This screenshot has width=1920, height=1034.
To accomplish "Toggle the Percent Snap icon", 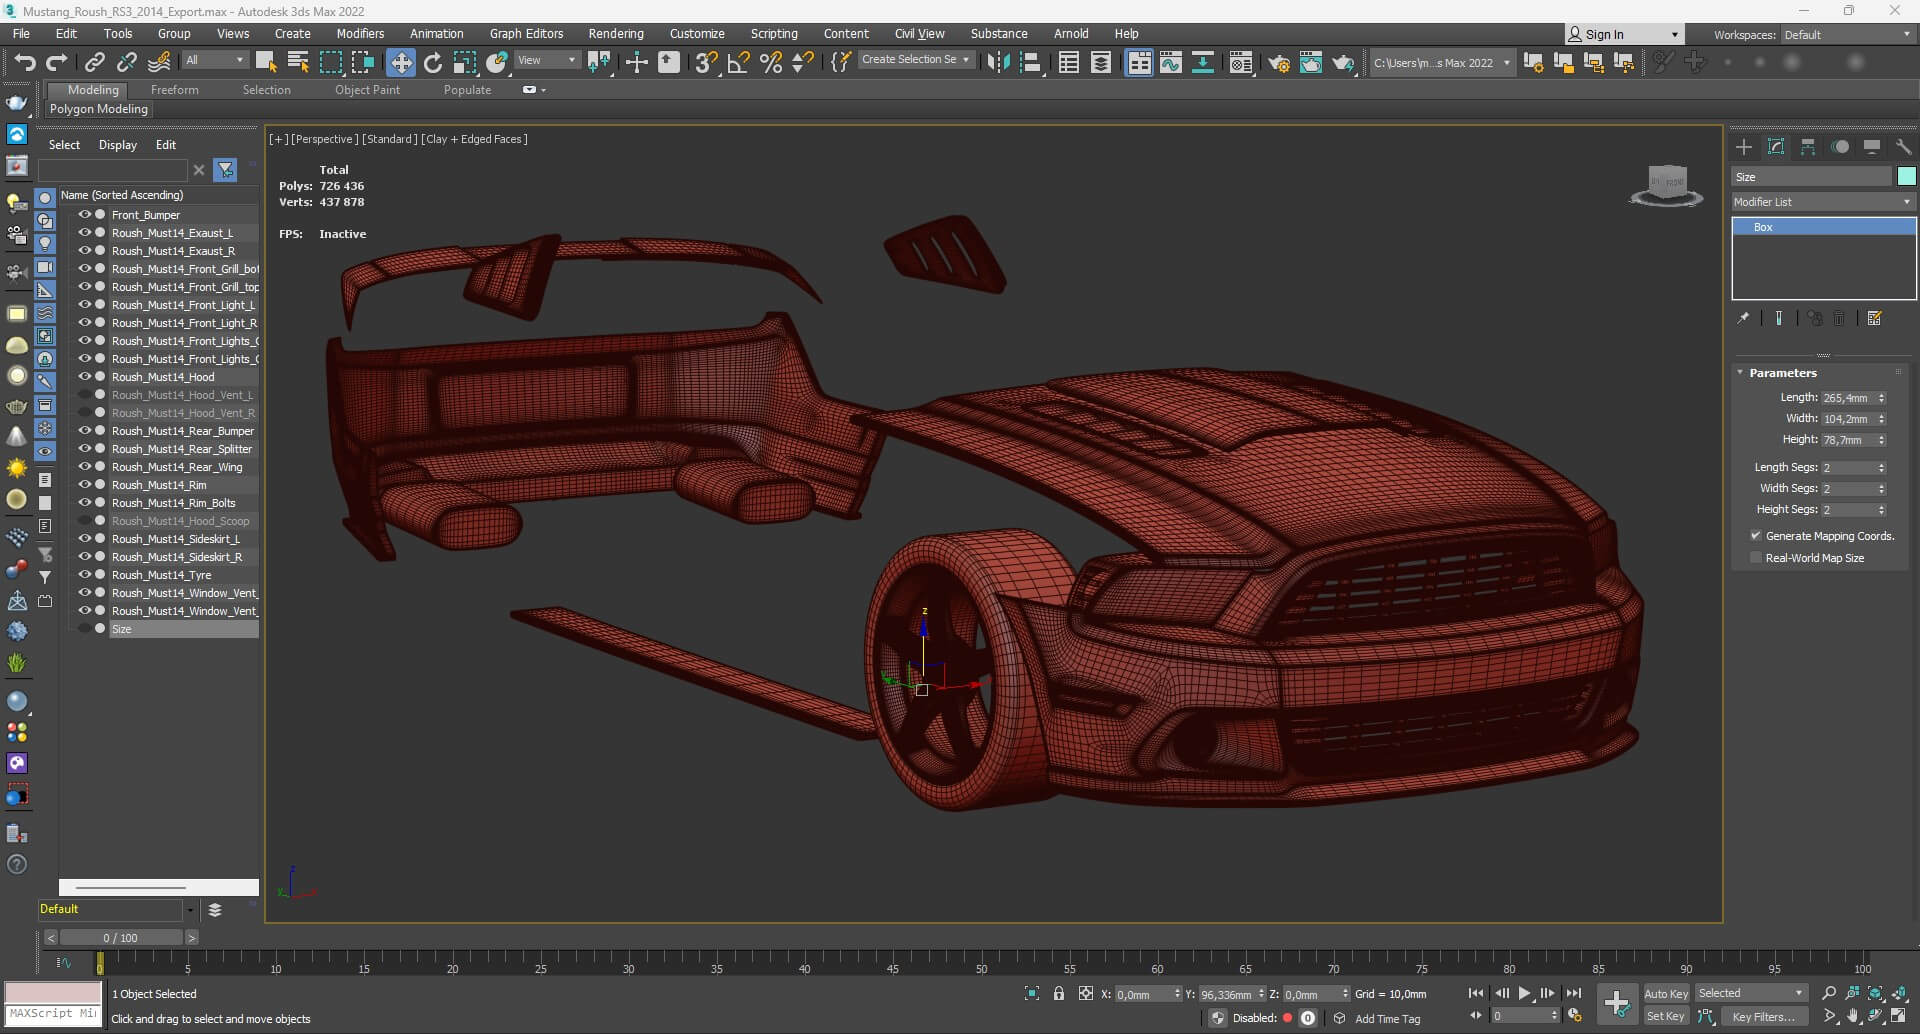I will (x=771, y=62).
